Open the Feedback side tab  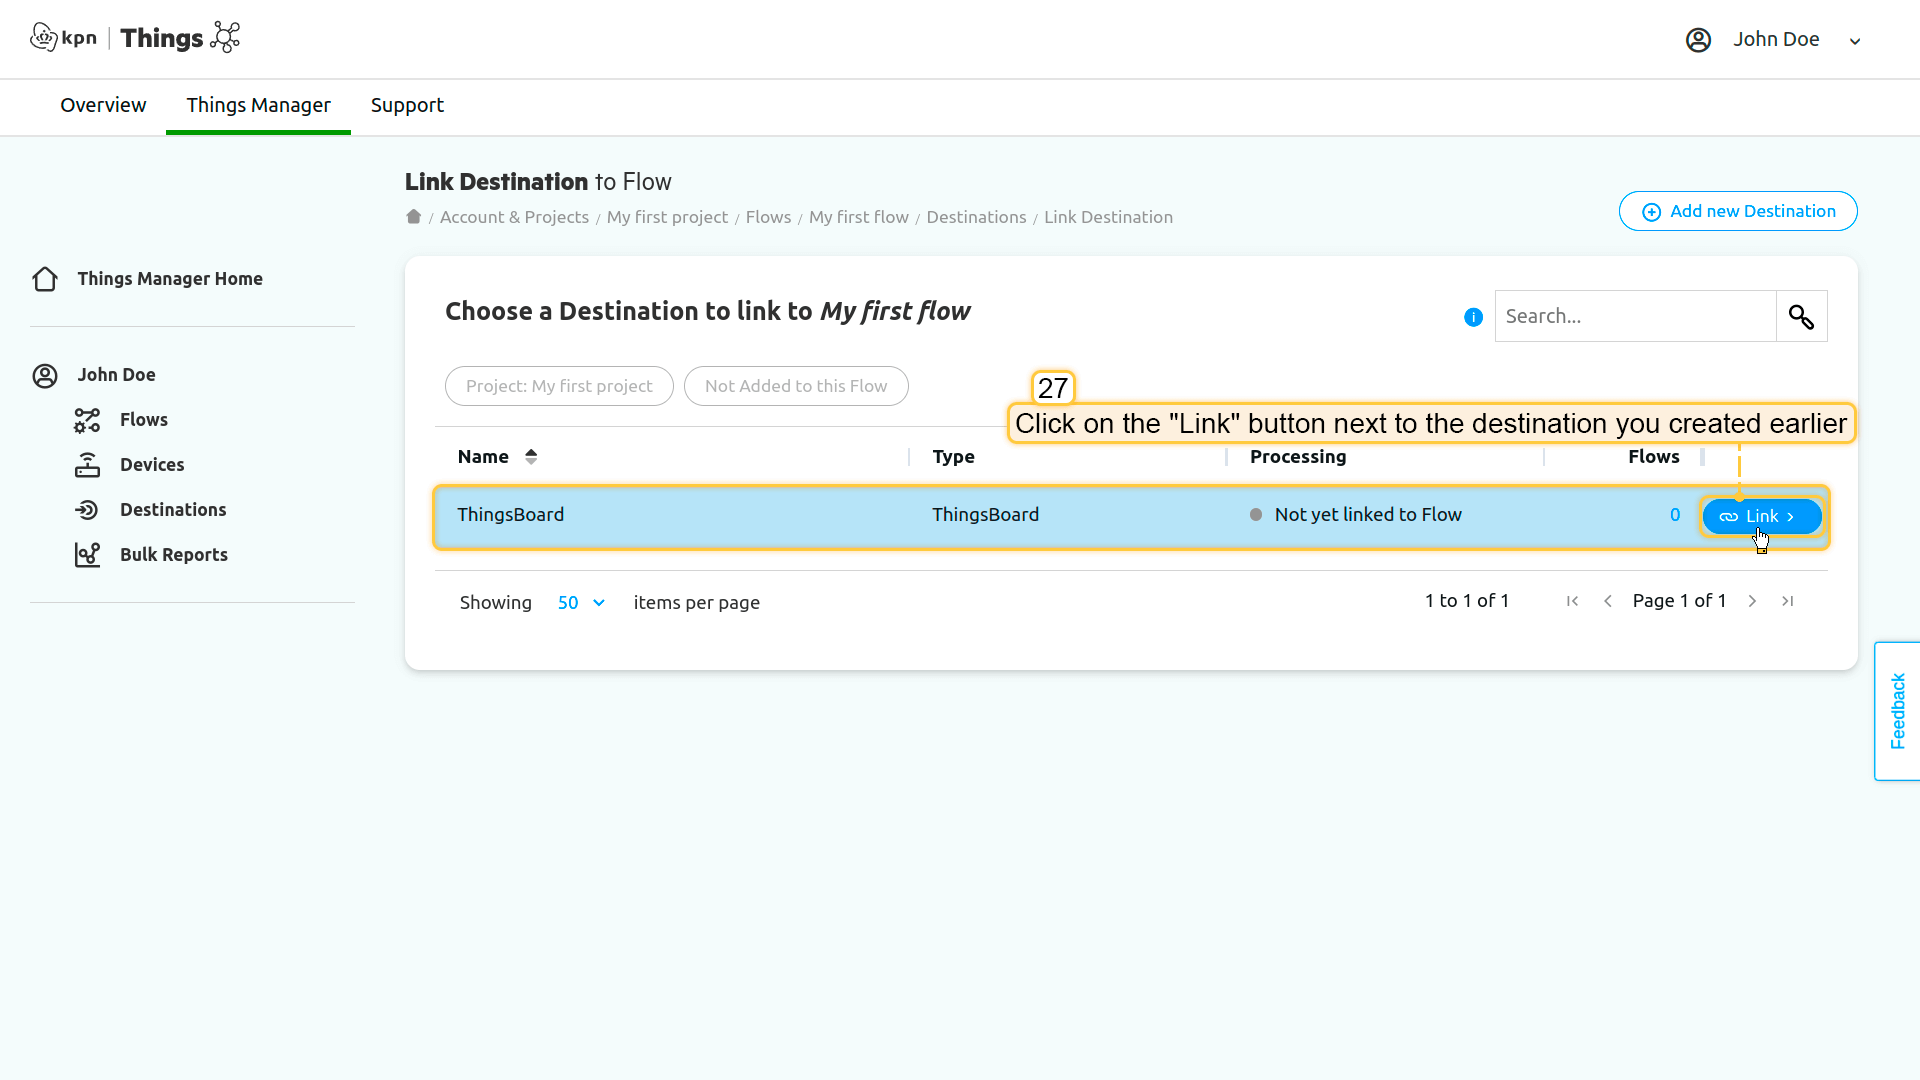(1897, 711)
